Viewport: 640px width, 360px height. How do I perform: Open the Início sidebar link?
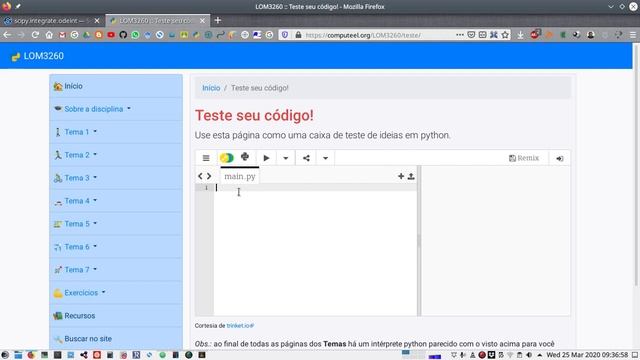tap(116, 86)
